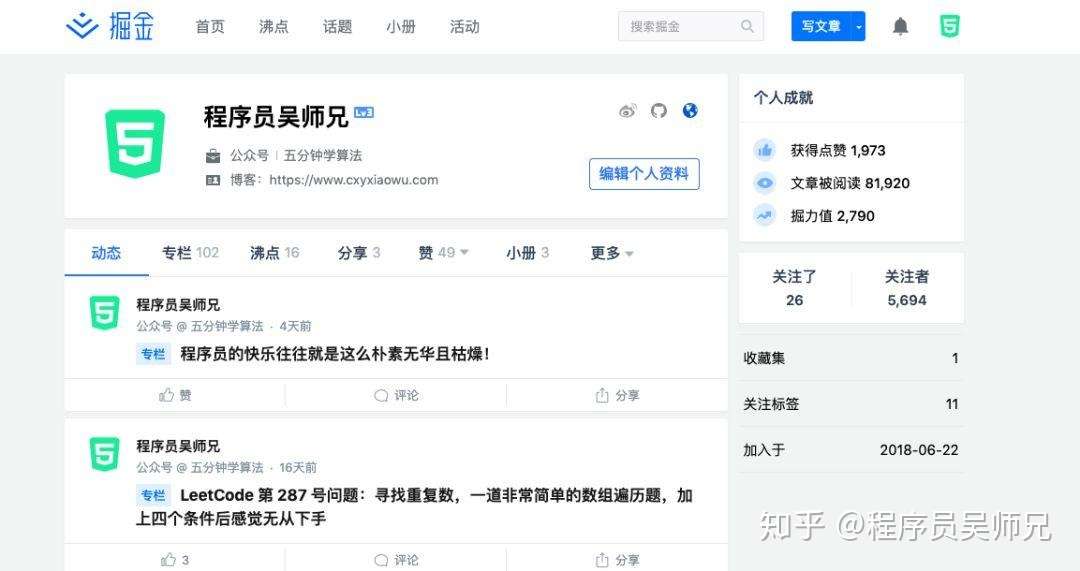This screenshot has height=571, width=1080.
Task: View the 关注者 5,694 list
Action: pyautogui.click(x=906, y=288)
